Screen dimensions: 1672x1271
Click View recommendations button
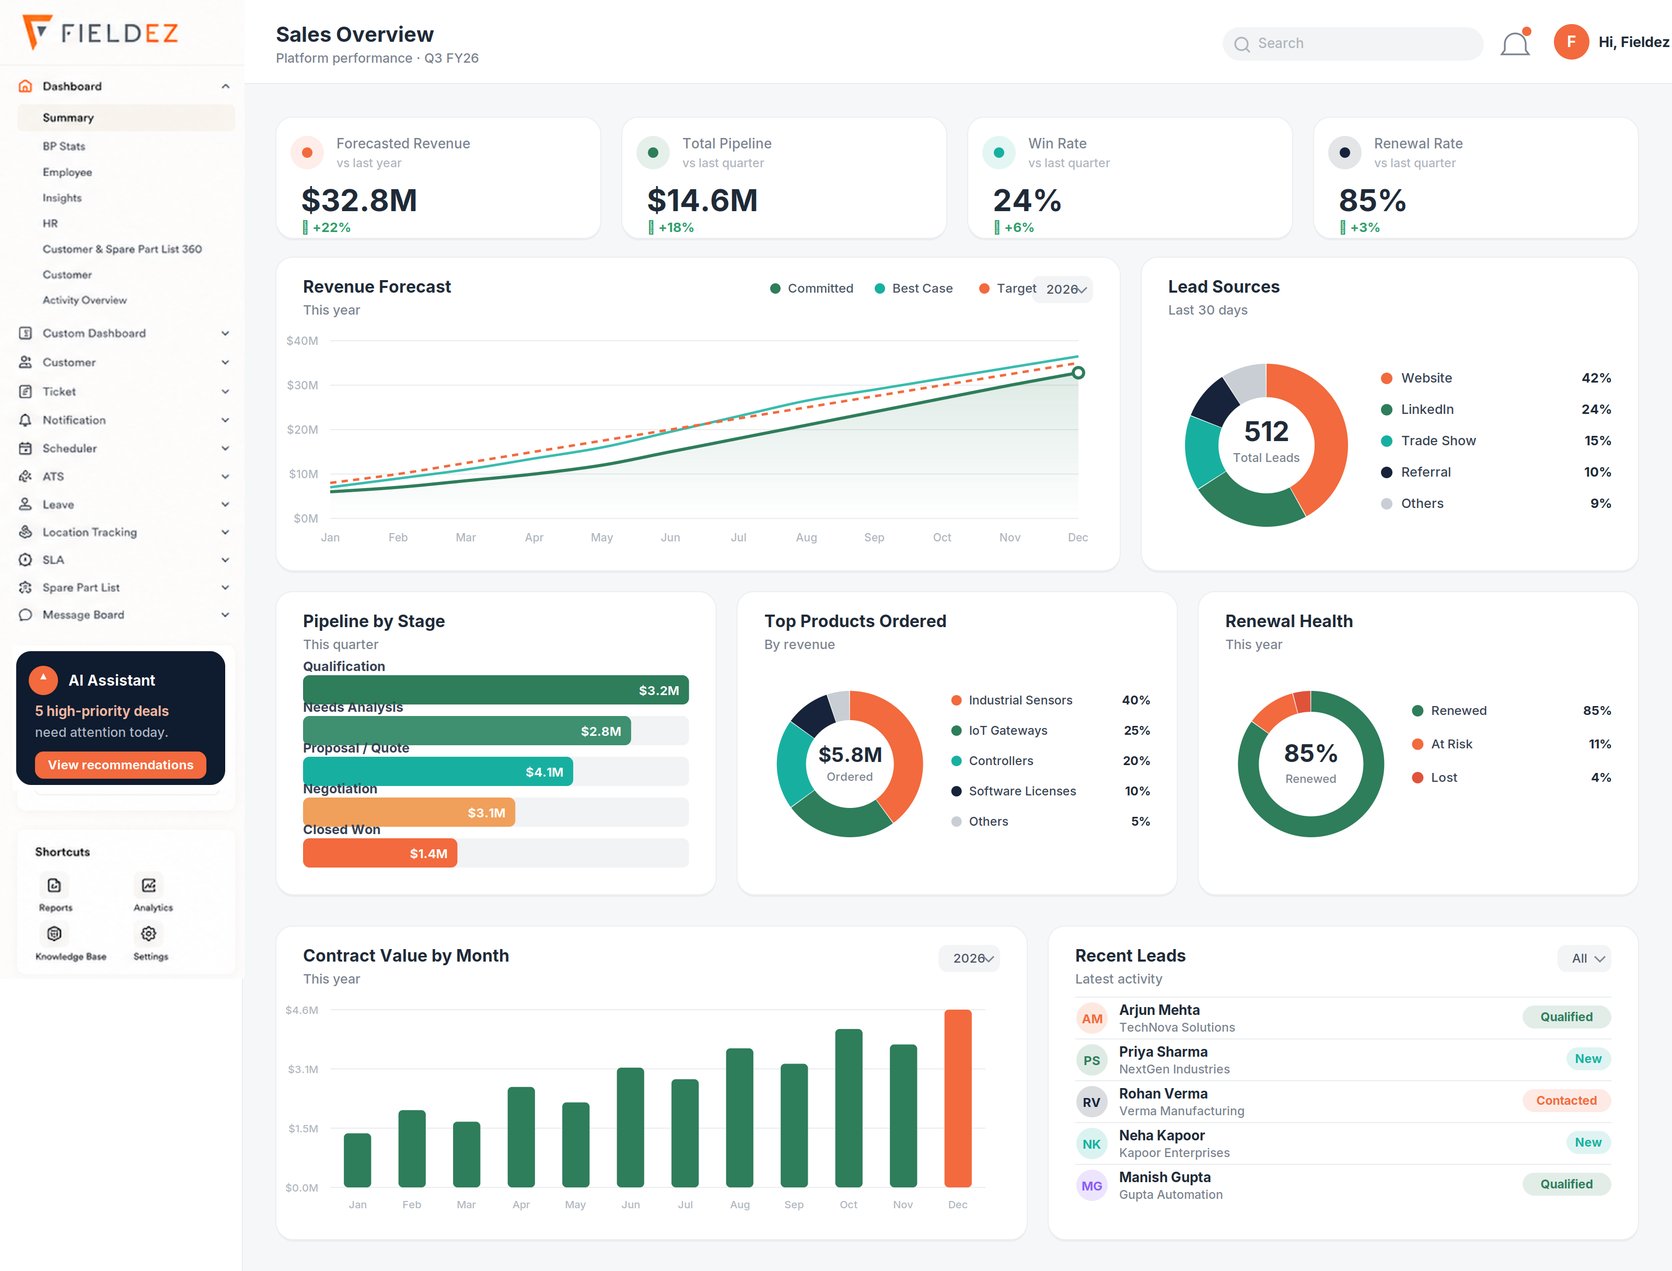pos(121,765)
